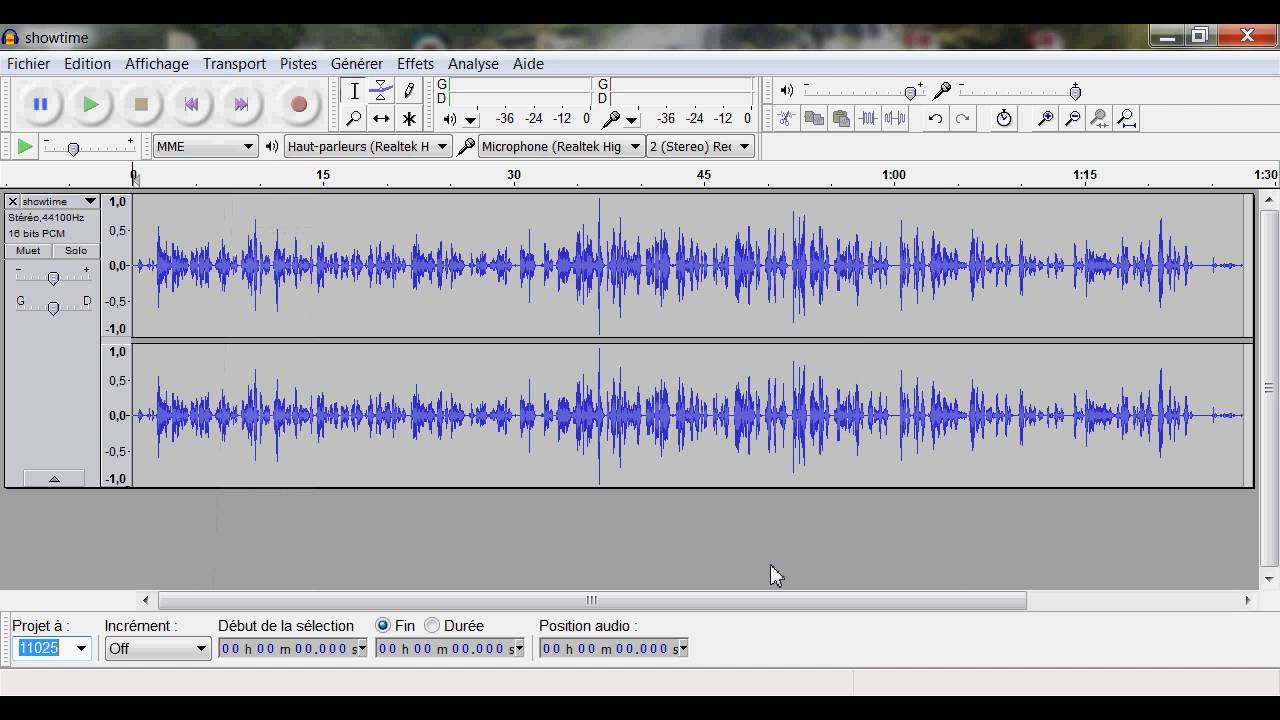1280x720 pixels.
Task: Click the track pan G/D slider handle
Action: click(53, 308)
